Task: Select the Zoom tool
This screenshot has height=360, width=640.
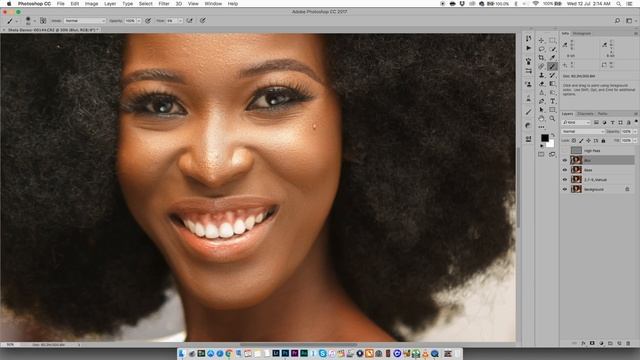Action: pos(552,118)
